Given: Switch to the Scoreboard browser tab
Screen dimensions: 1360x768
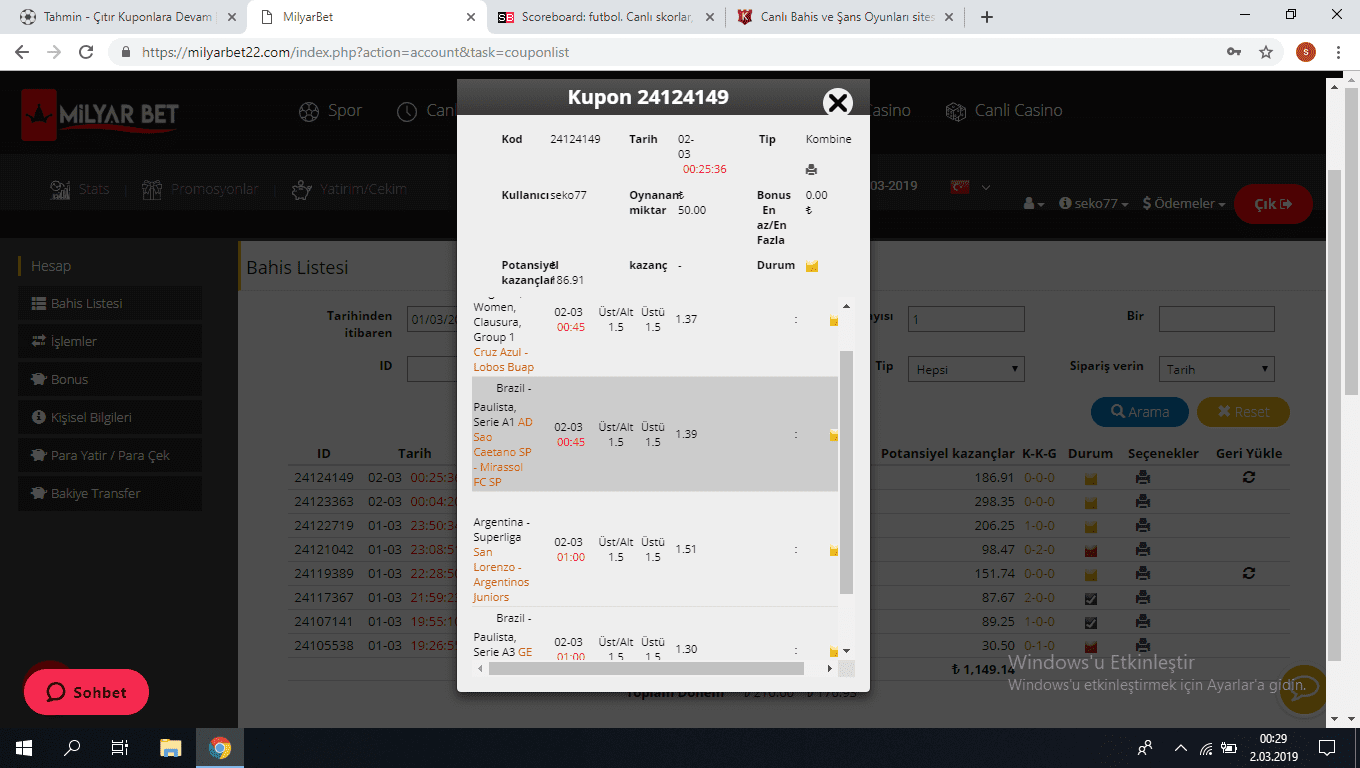Looking at the screenshot, I should [x=606, y=17].
